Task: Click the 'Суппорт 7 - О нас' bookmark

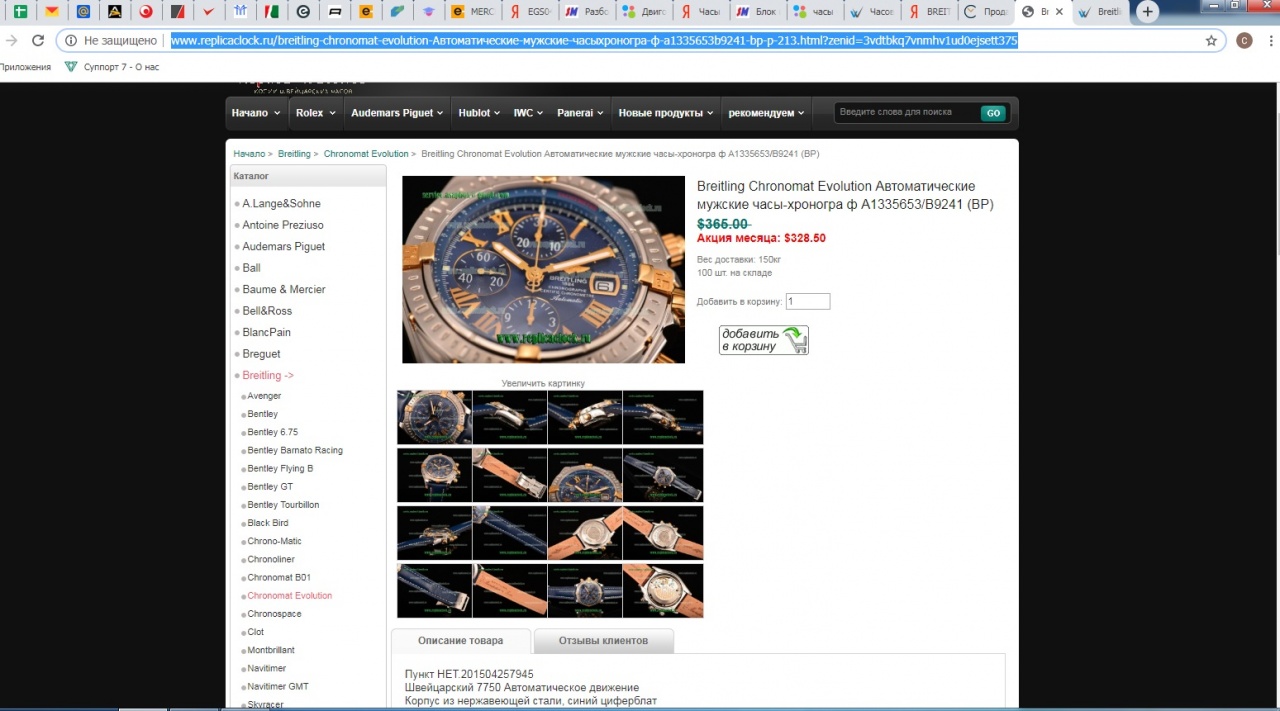Action: pos(111,67)
